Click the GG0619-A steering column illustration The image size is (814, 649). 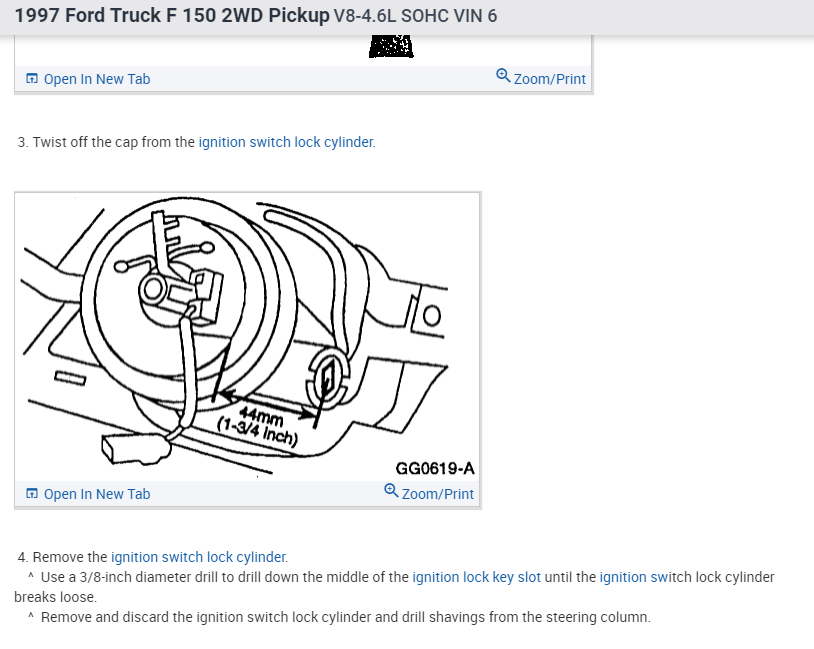pyautogui.click(x=247, y=336)
